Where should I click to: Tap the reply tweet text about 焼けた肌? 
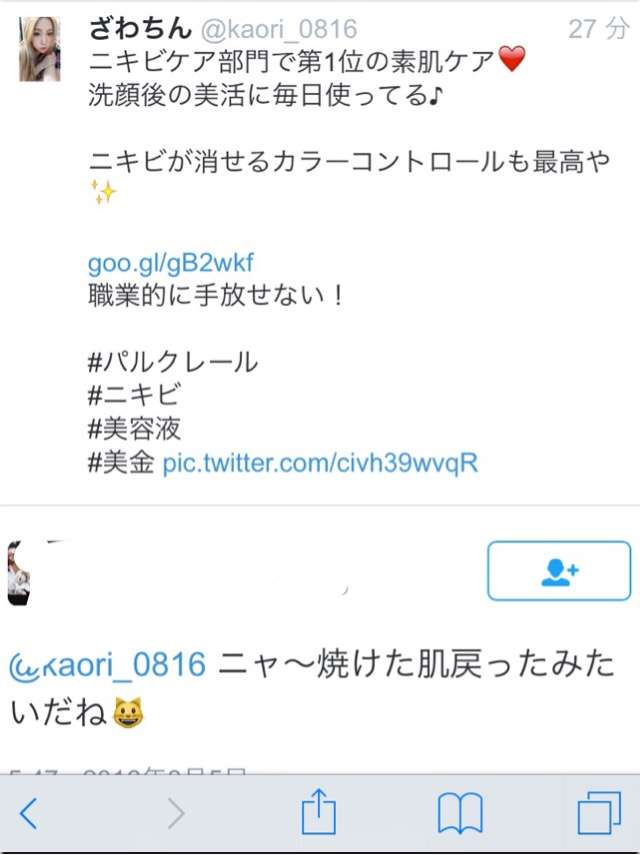click(x=312, y=688)
